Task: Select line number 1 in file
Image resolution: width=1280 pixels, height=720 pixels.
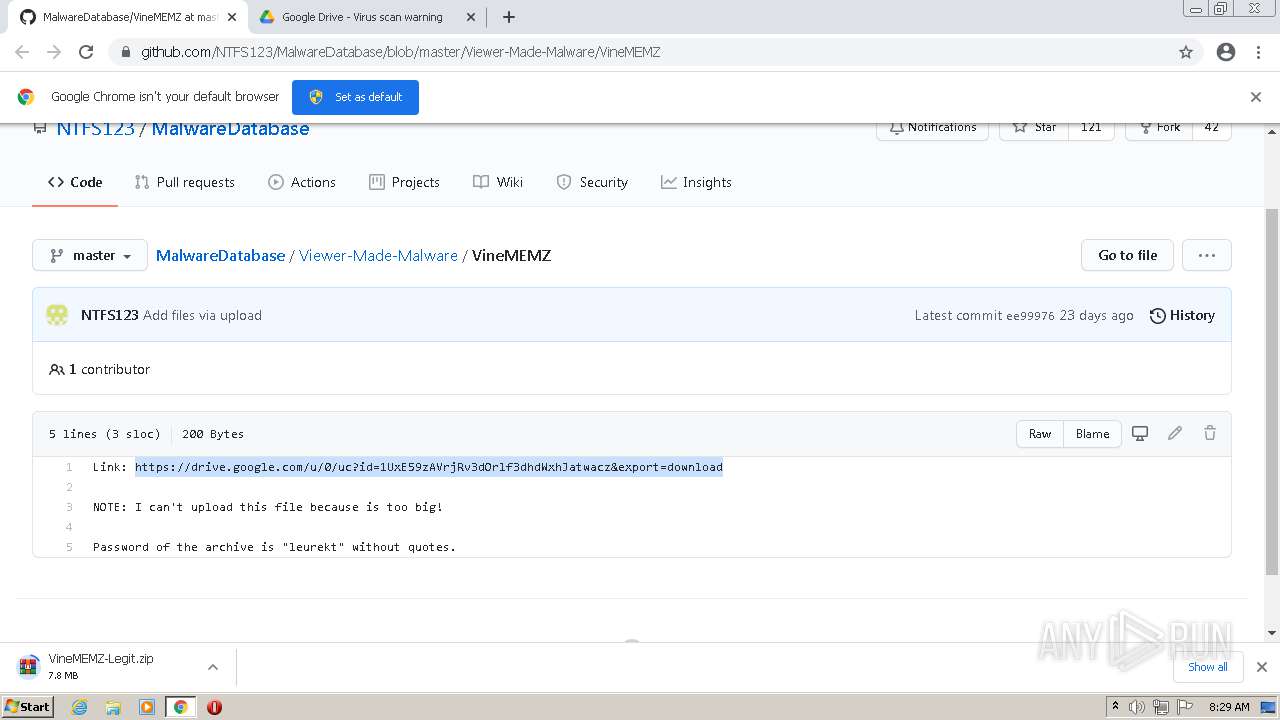Action: tap(69, 467)
